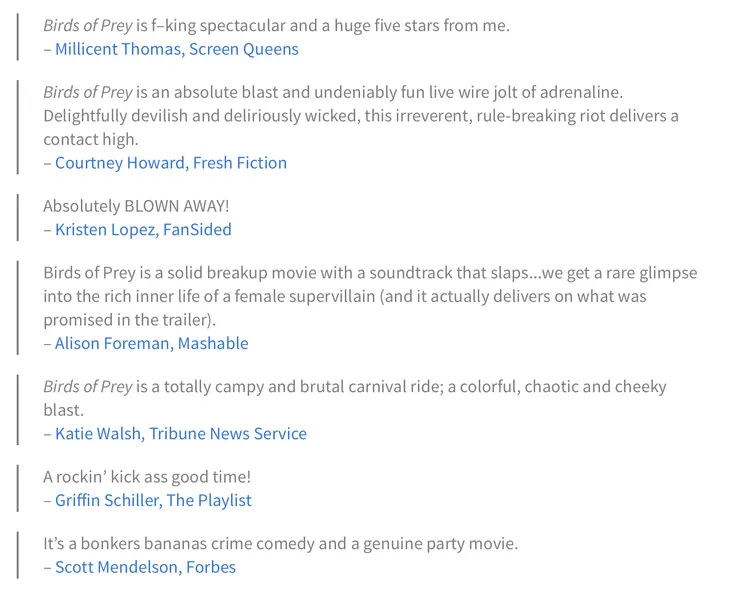Screen dimensions: 730x596
Task: Open the Katie Walsh, Tribune News Service link
Action: point(181,433)
